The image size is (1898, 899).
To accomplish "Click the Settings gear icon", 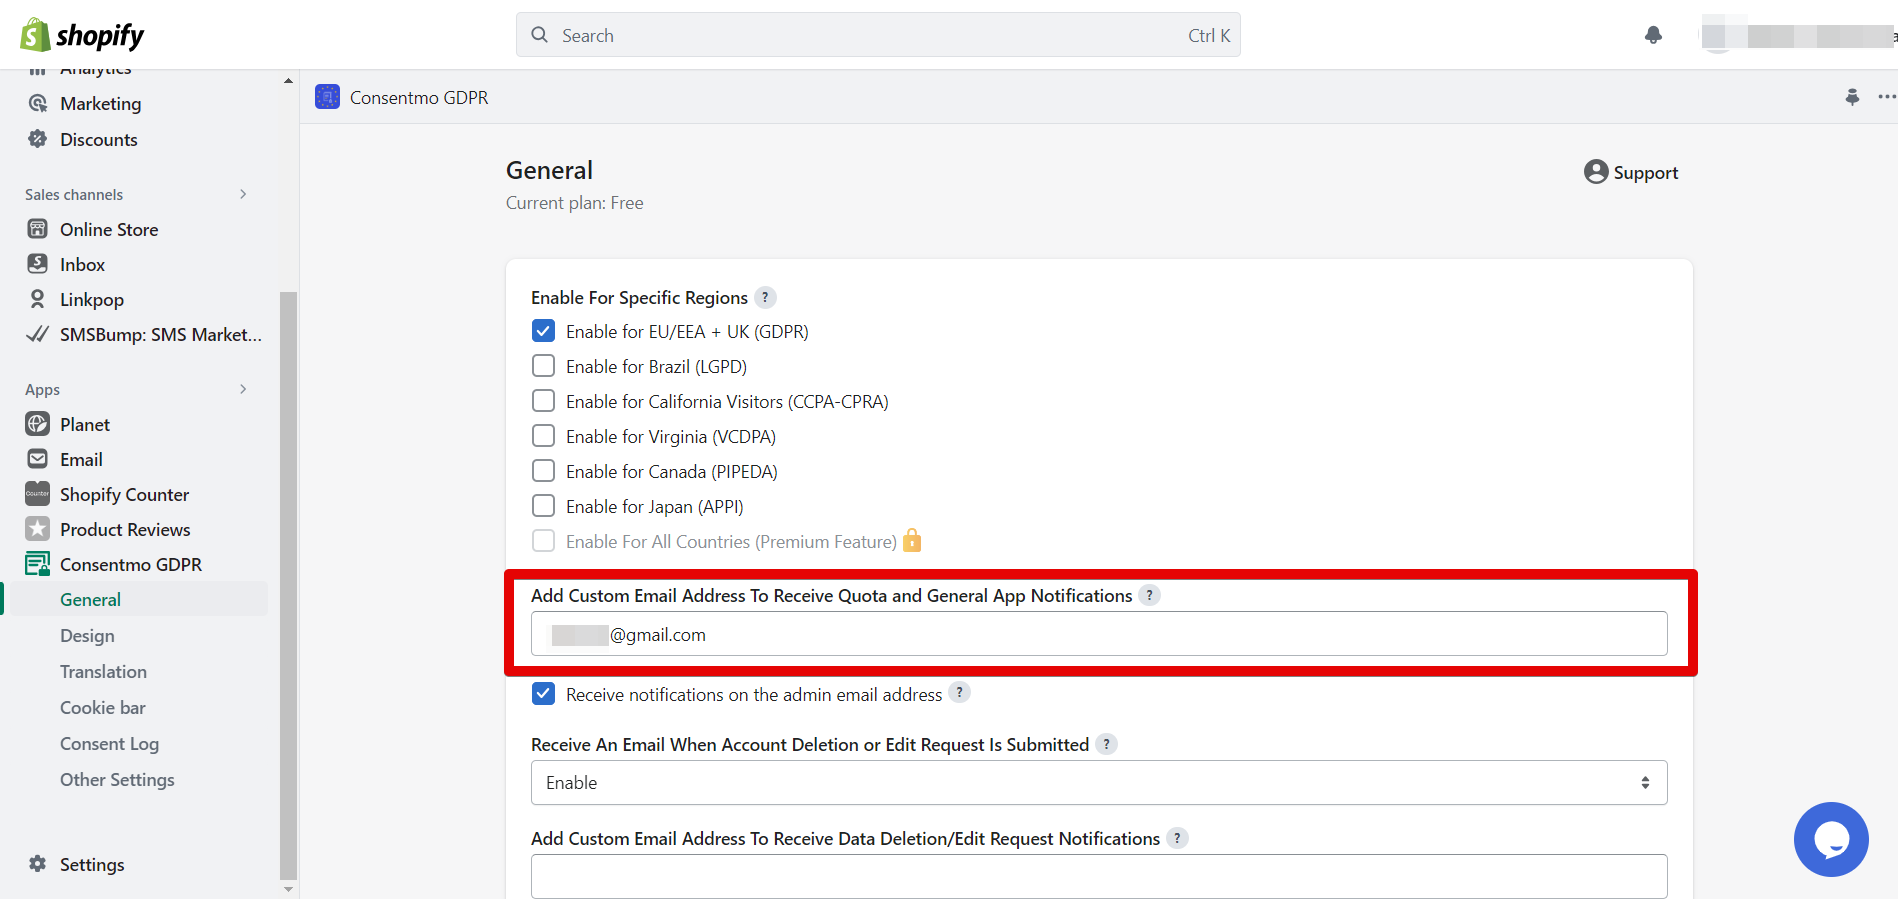I will [38, 864].
